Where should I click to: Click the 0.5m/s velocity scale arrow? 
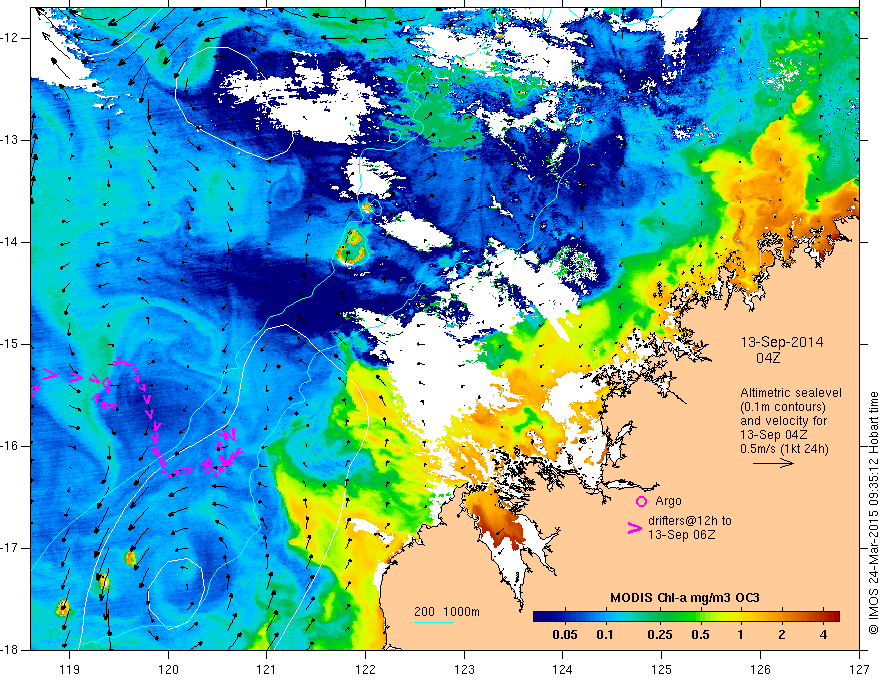click(x=773, y=463)
